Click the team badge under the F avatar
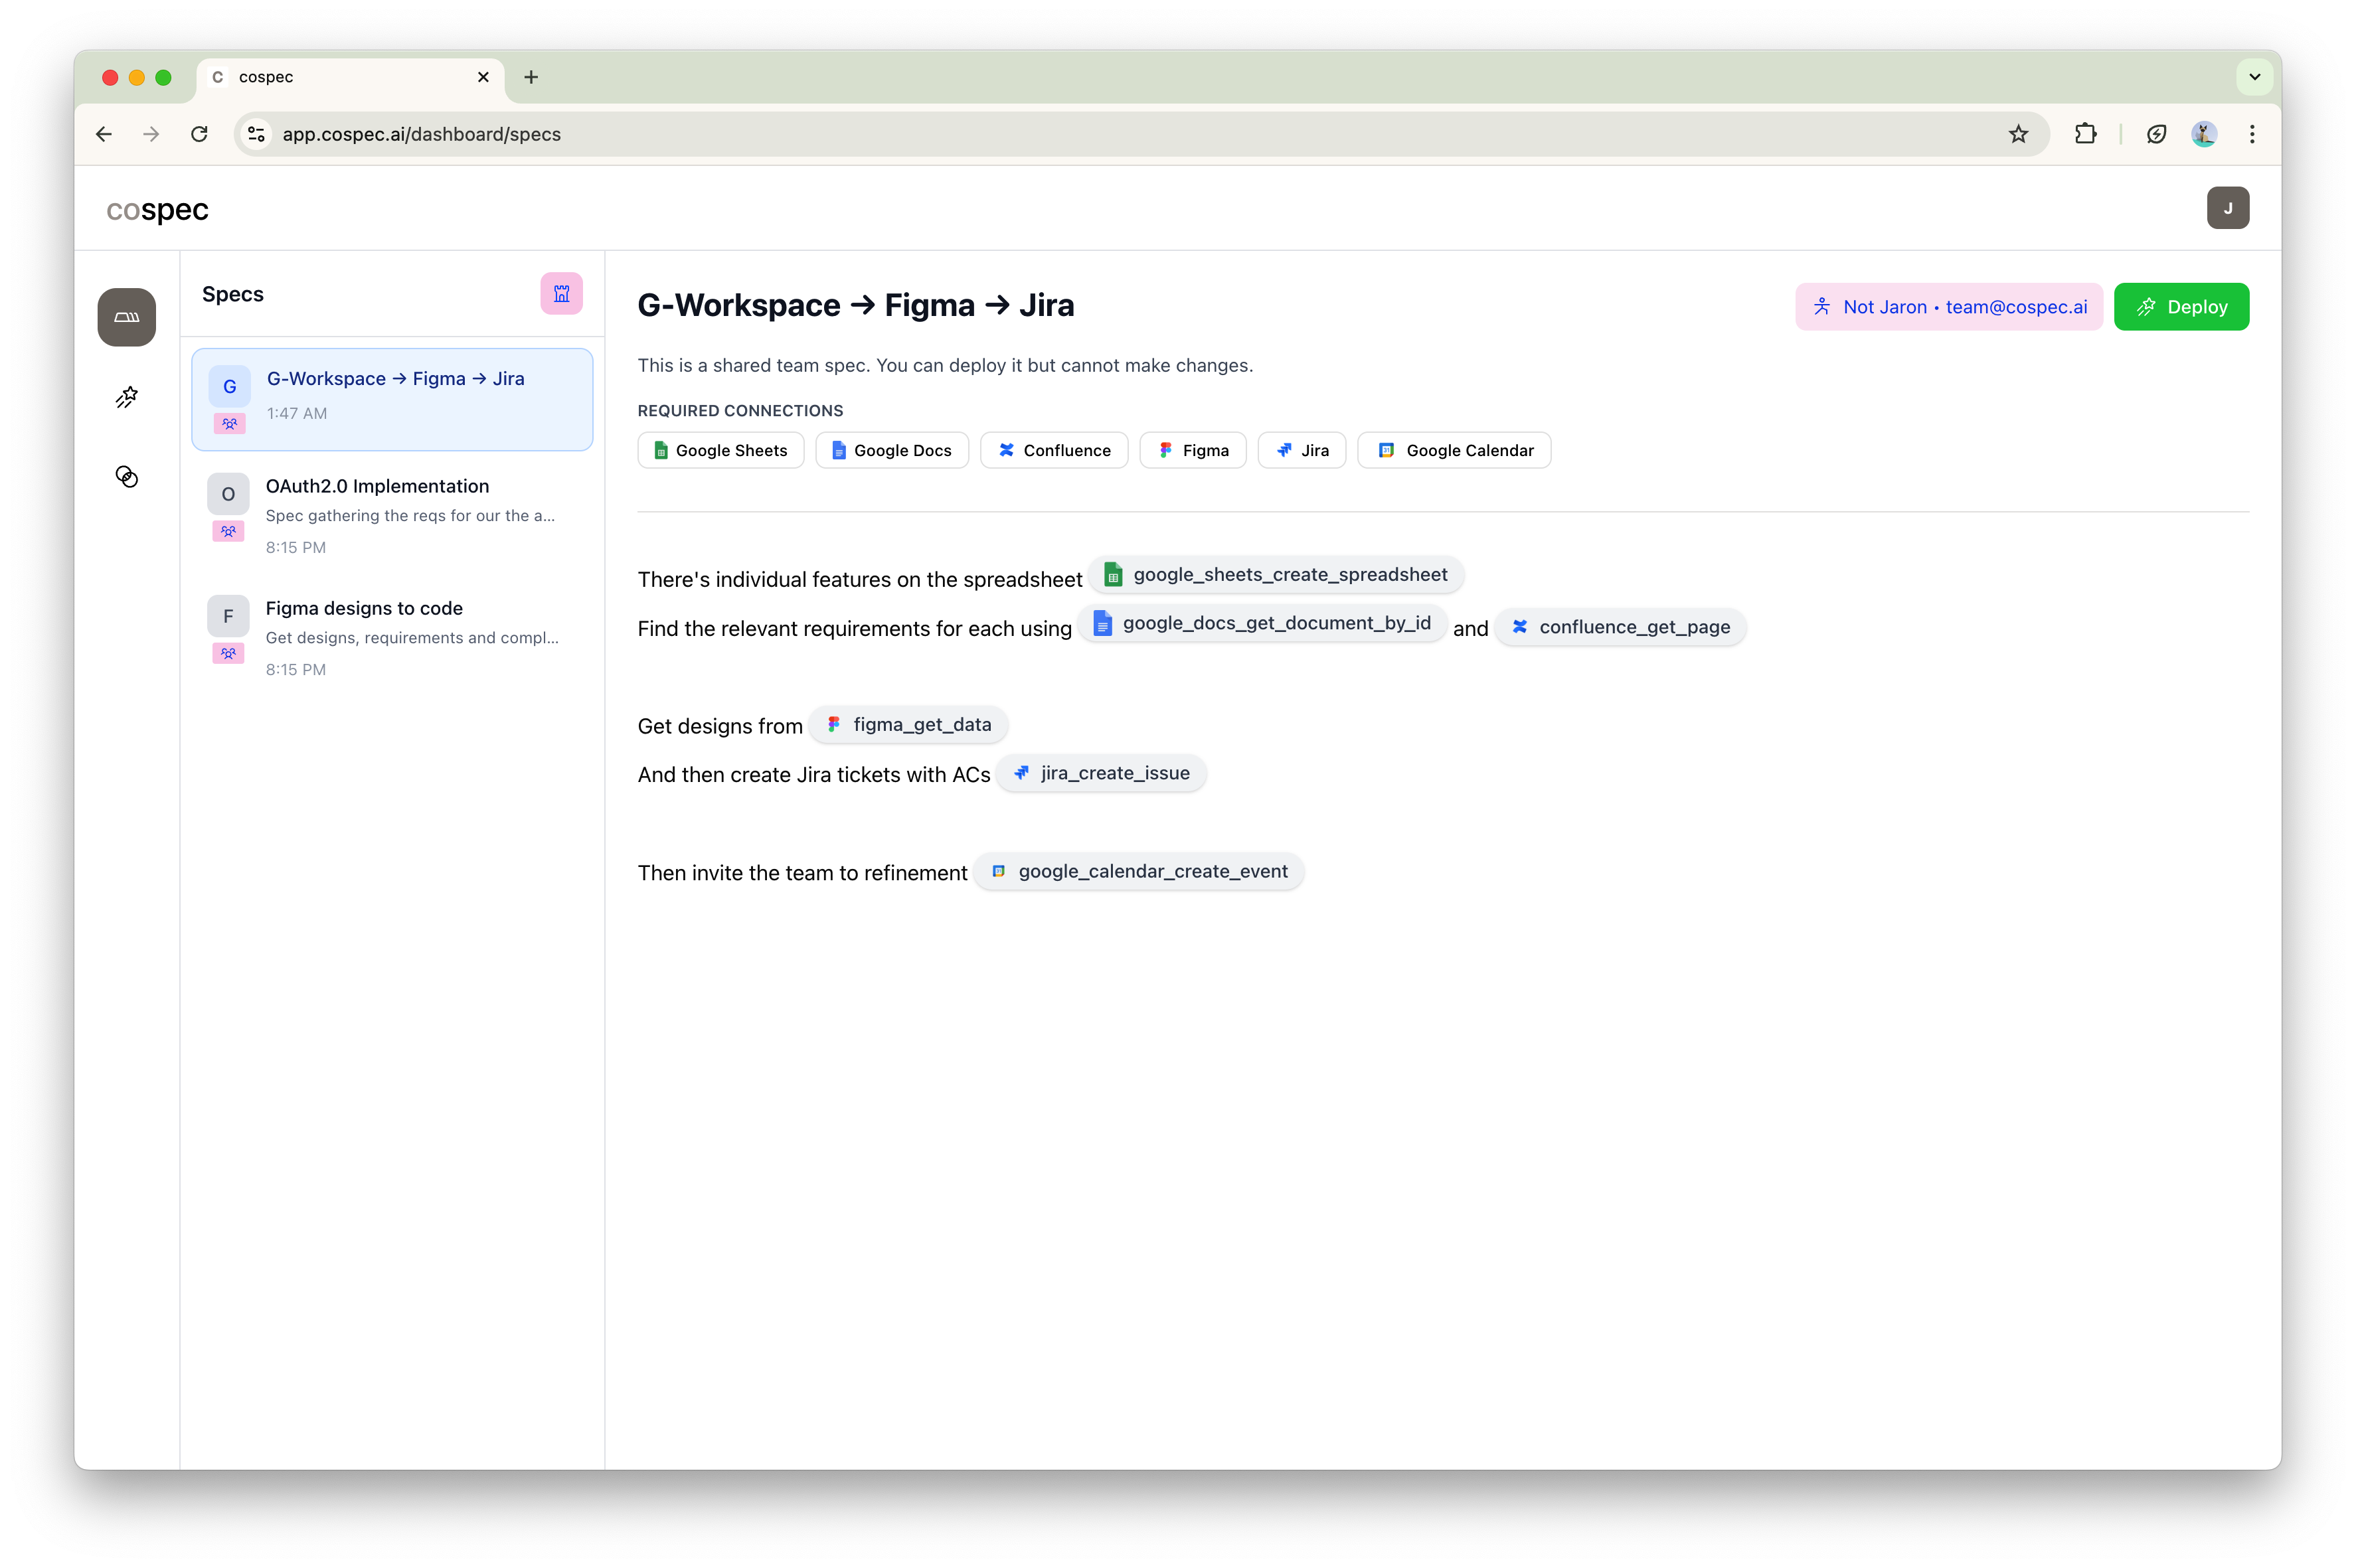2356x1568 pixels. [x=228, y=653]
